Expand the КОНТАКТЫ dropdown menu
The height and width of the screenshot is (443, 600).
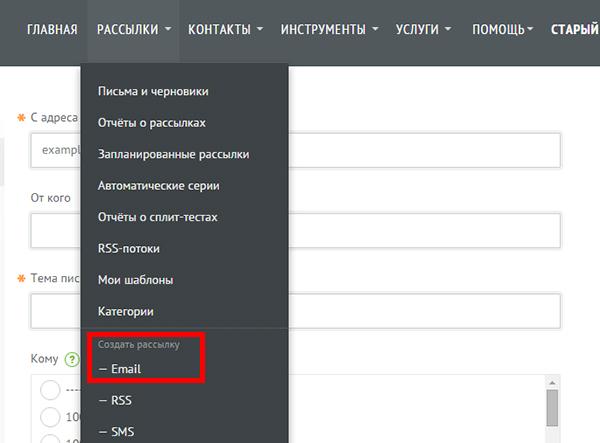point(225,29)
